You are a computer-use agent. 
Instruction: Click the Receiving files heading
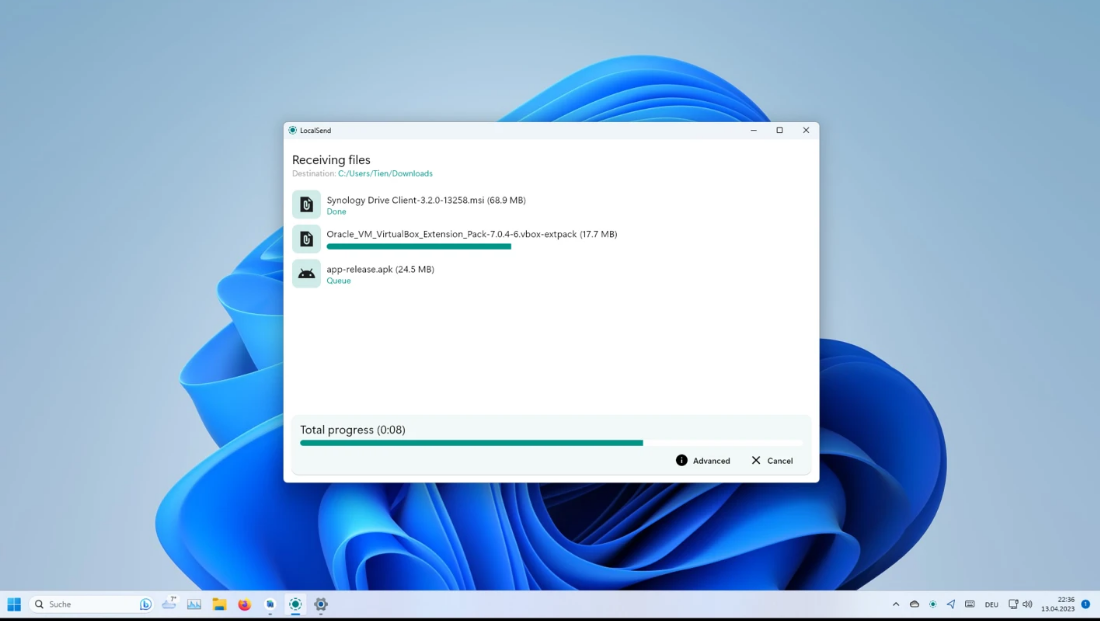click(x=331, y=160)
